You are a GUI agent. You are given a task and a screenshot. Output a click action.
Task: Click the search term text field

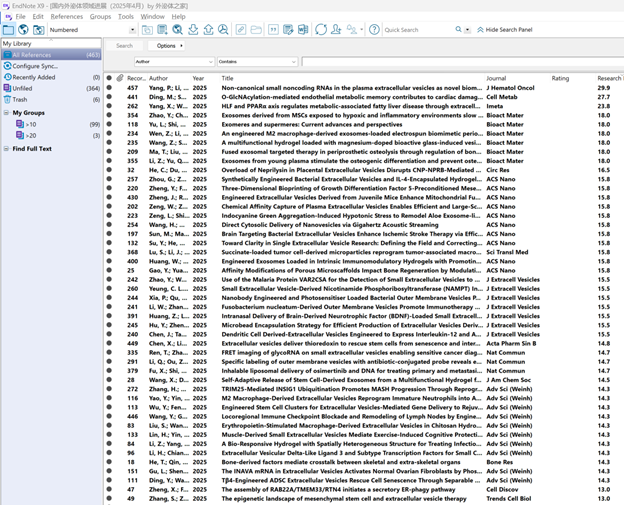pos(462,62)
